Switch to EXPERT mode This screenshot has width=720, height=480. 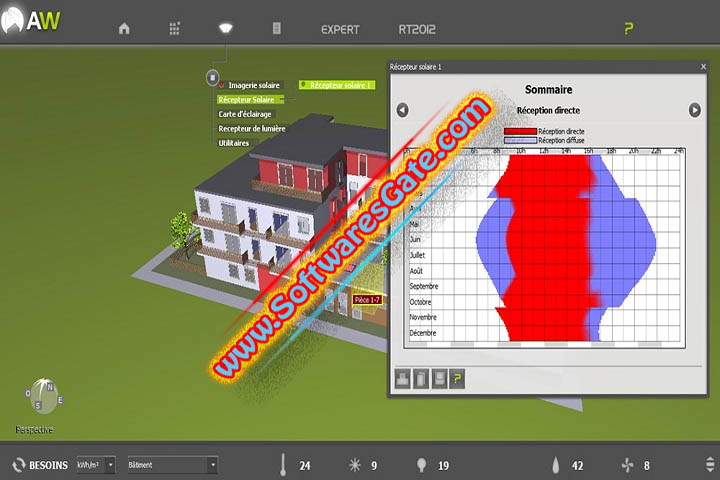pos(340,29)
